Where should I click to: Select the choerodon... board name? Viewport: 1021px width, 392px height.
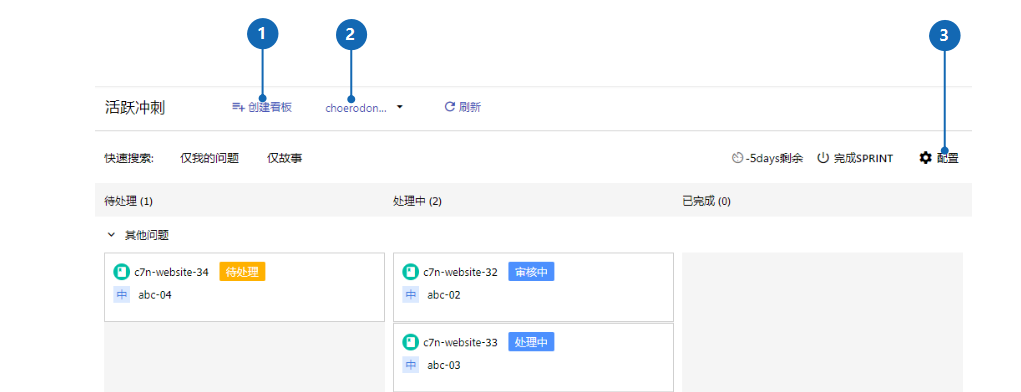point(356,108)
